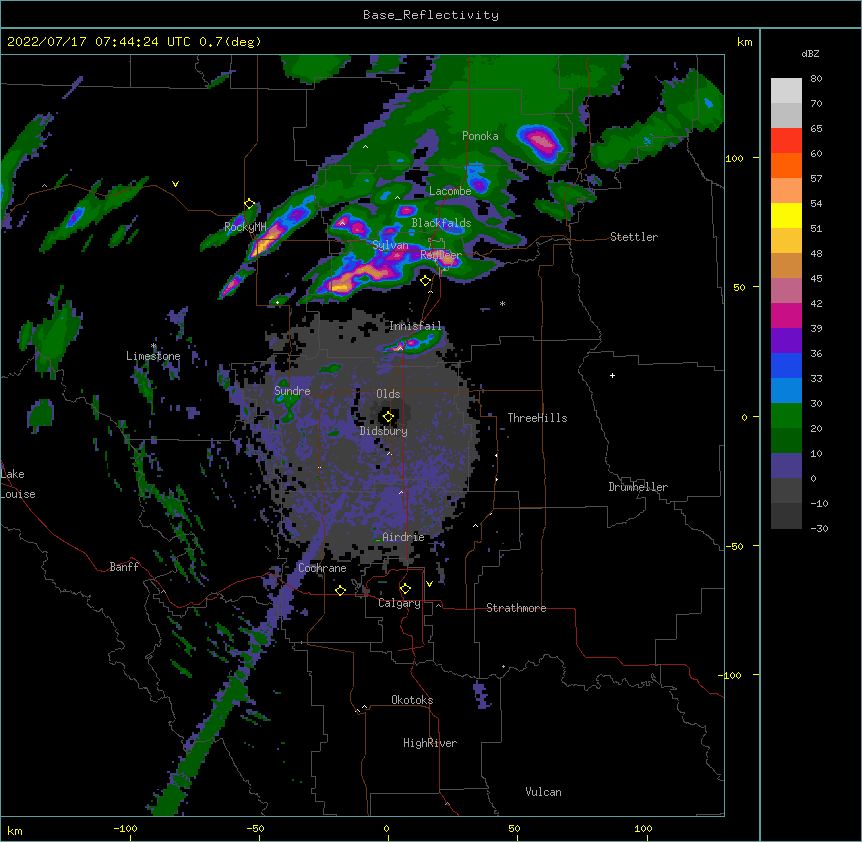Click the yellow diamond radar site marker near Didsbury
Image resolution: width=862 pixels, height=842 pixels.
click(388, 417)
